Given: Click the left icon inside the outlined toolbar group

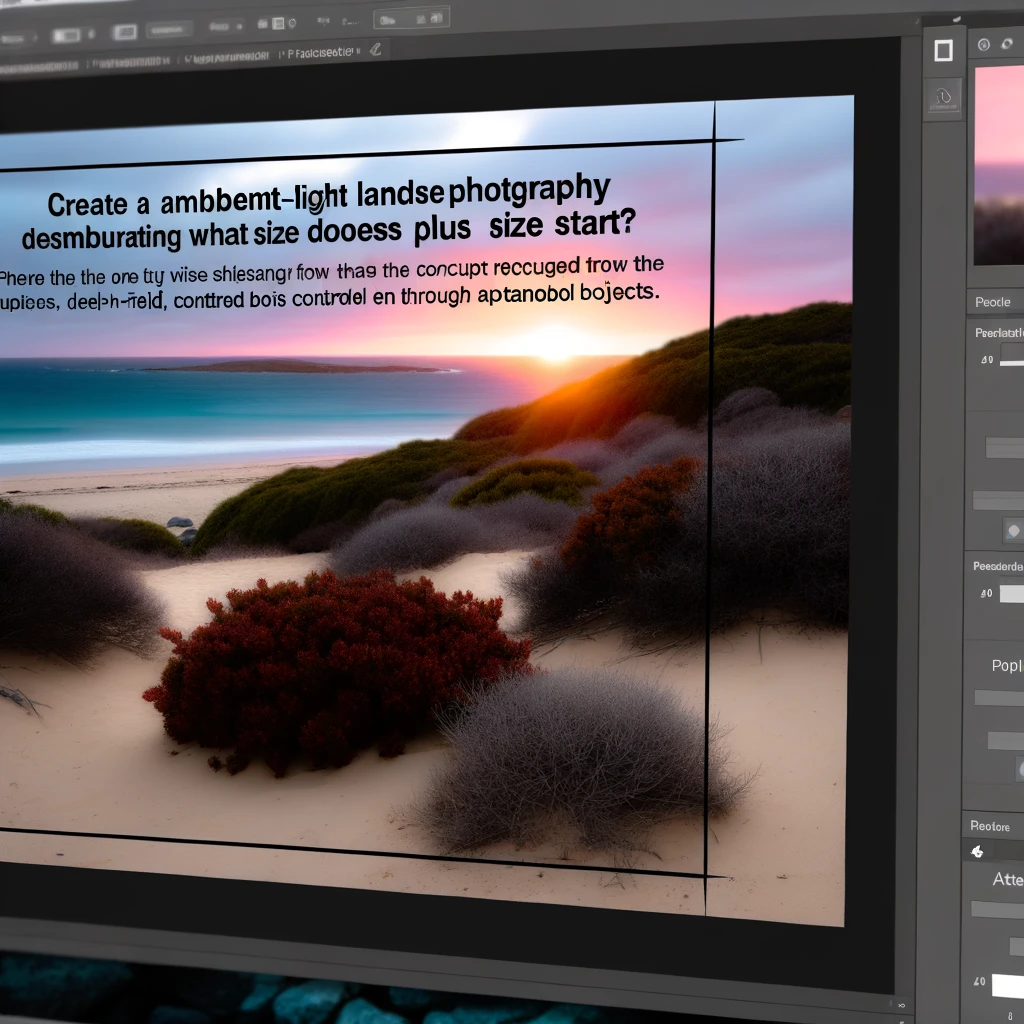Looking at the screenshot, I should 387,20.
